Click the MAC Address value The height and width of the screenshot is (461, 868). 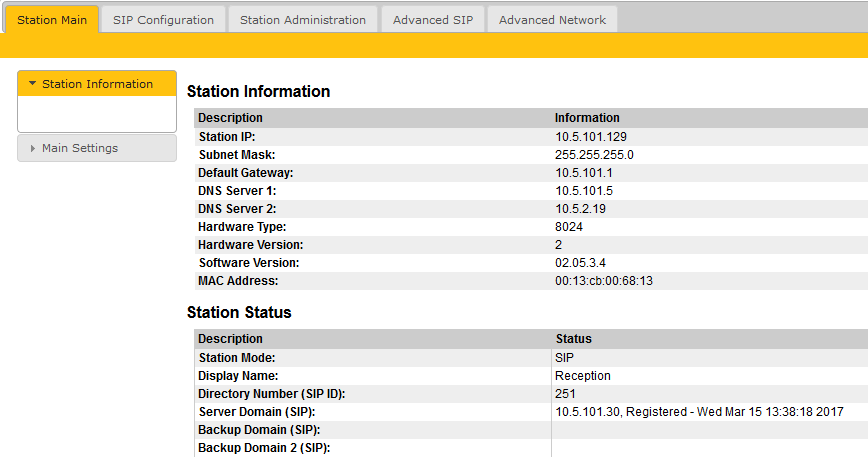point(603,281)
